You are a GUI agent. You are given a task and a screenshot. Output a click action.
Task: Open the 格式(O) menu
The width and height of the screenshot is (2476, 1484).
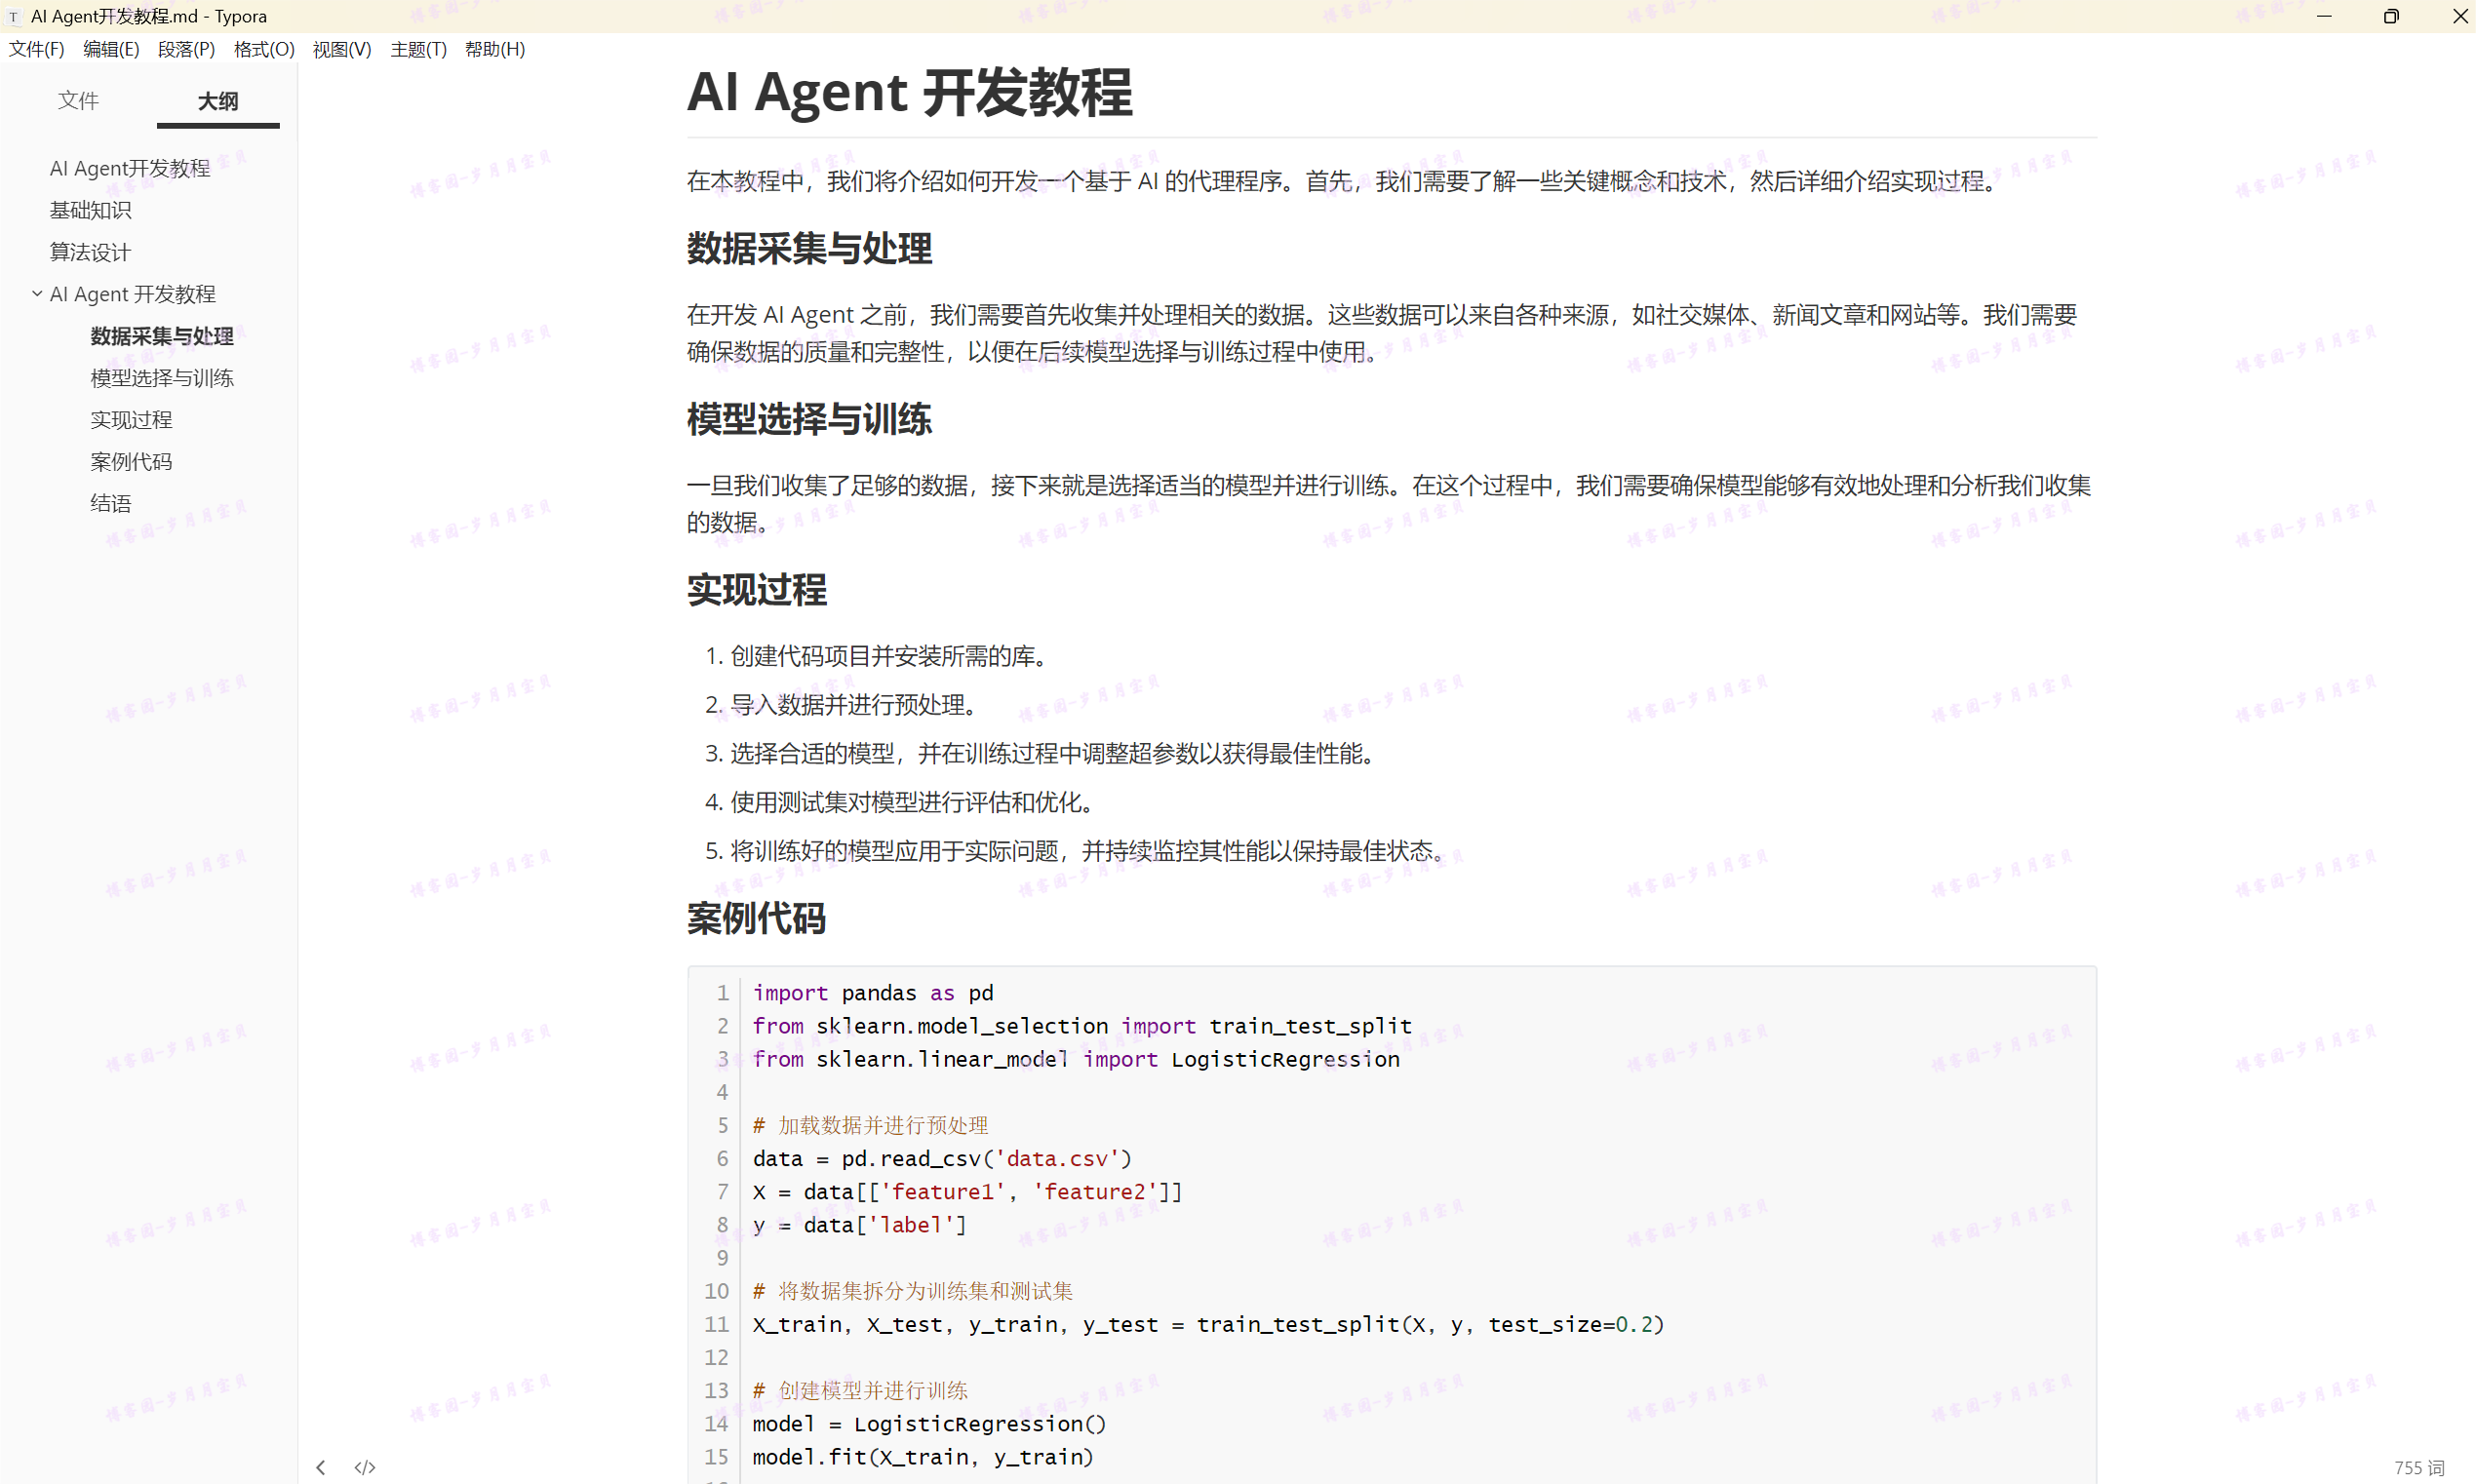click(264, 49)
